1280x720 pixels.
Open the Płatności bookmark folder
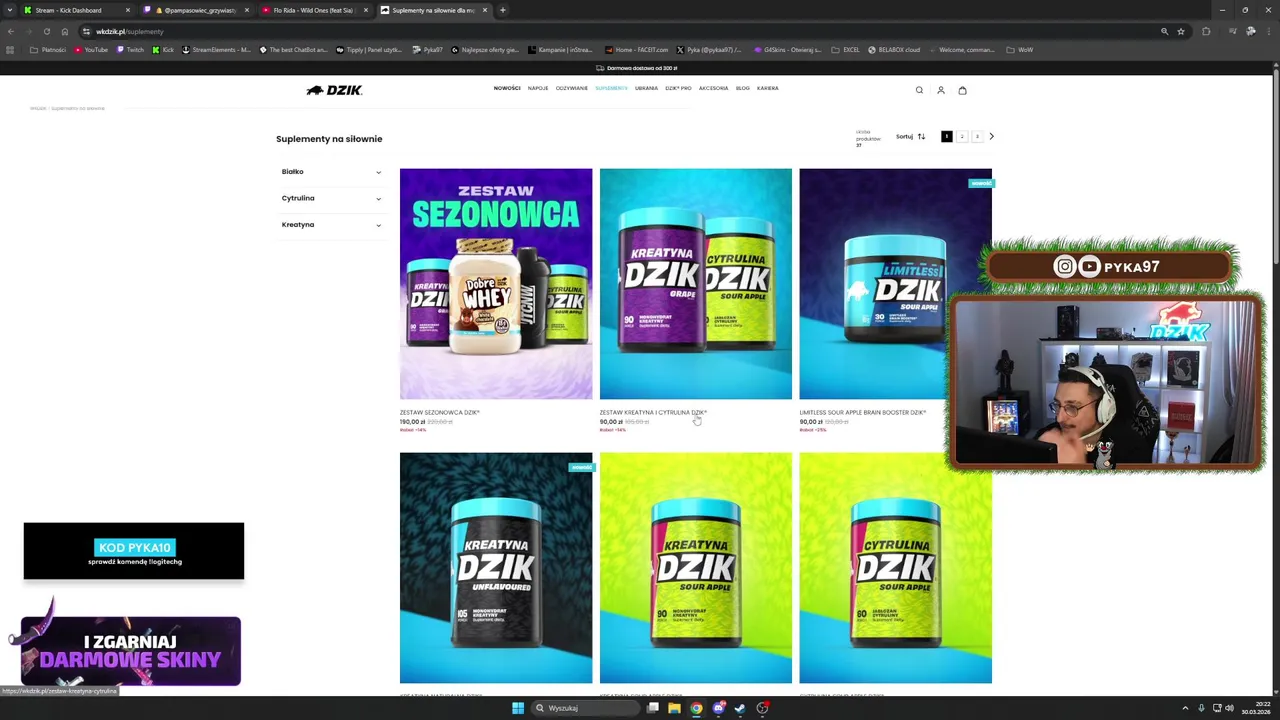48,50
